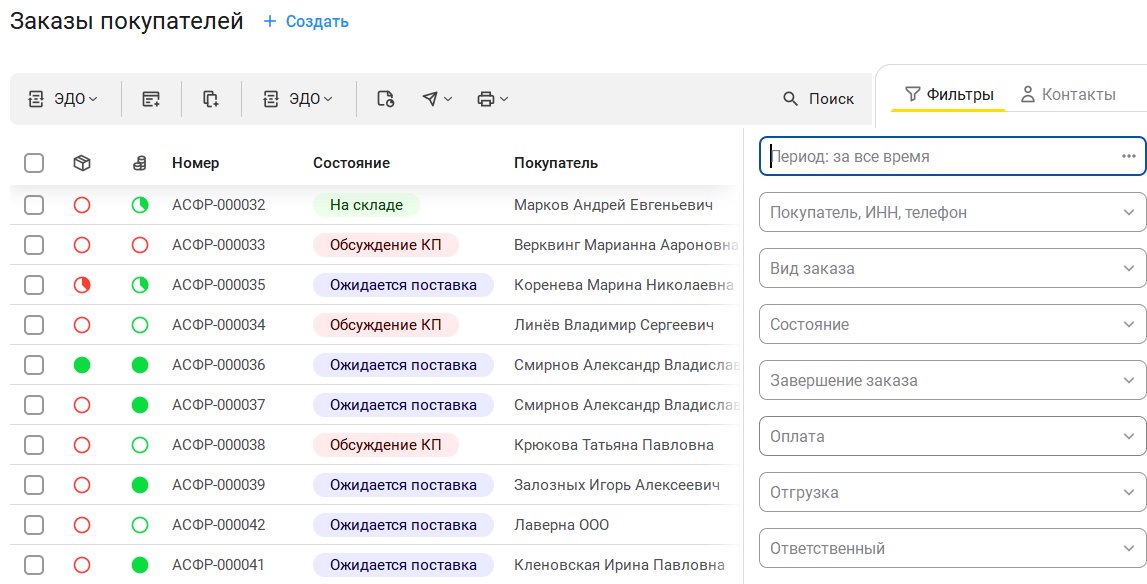Click buyer Лаверна ООО
The width and height of the screenshot is (1147, 584).
pos(562,525)
